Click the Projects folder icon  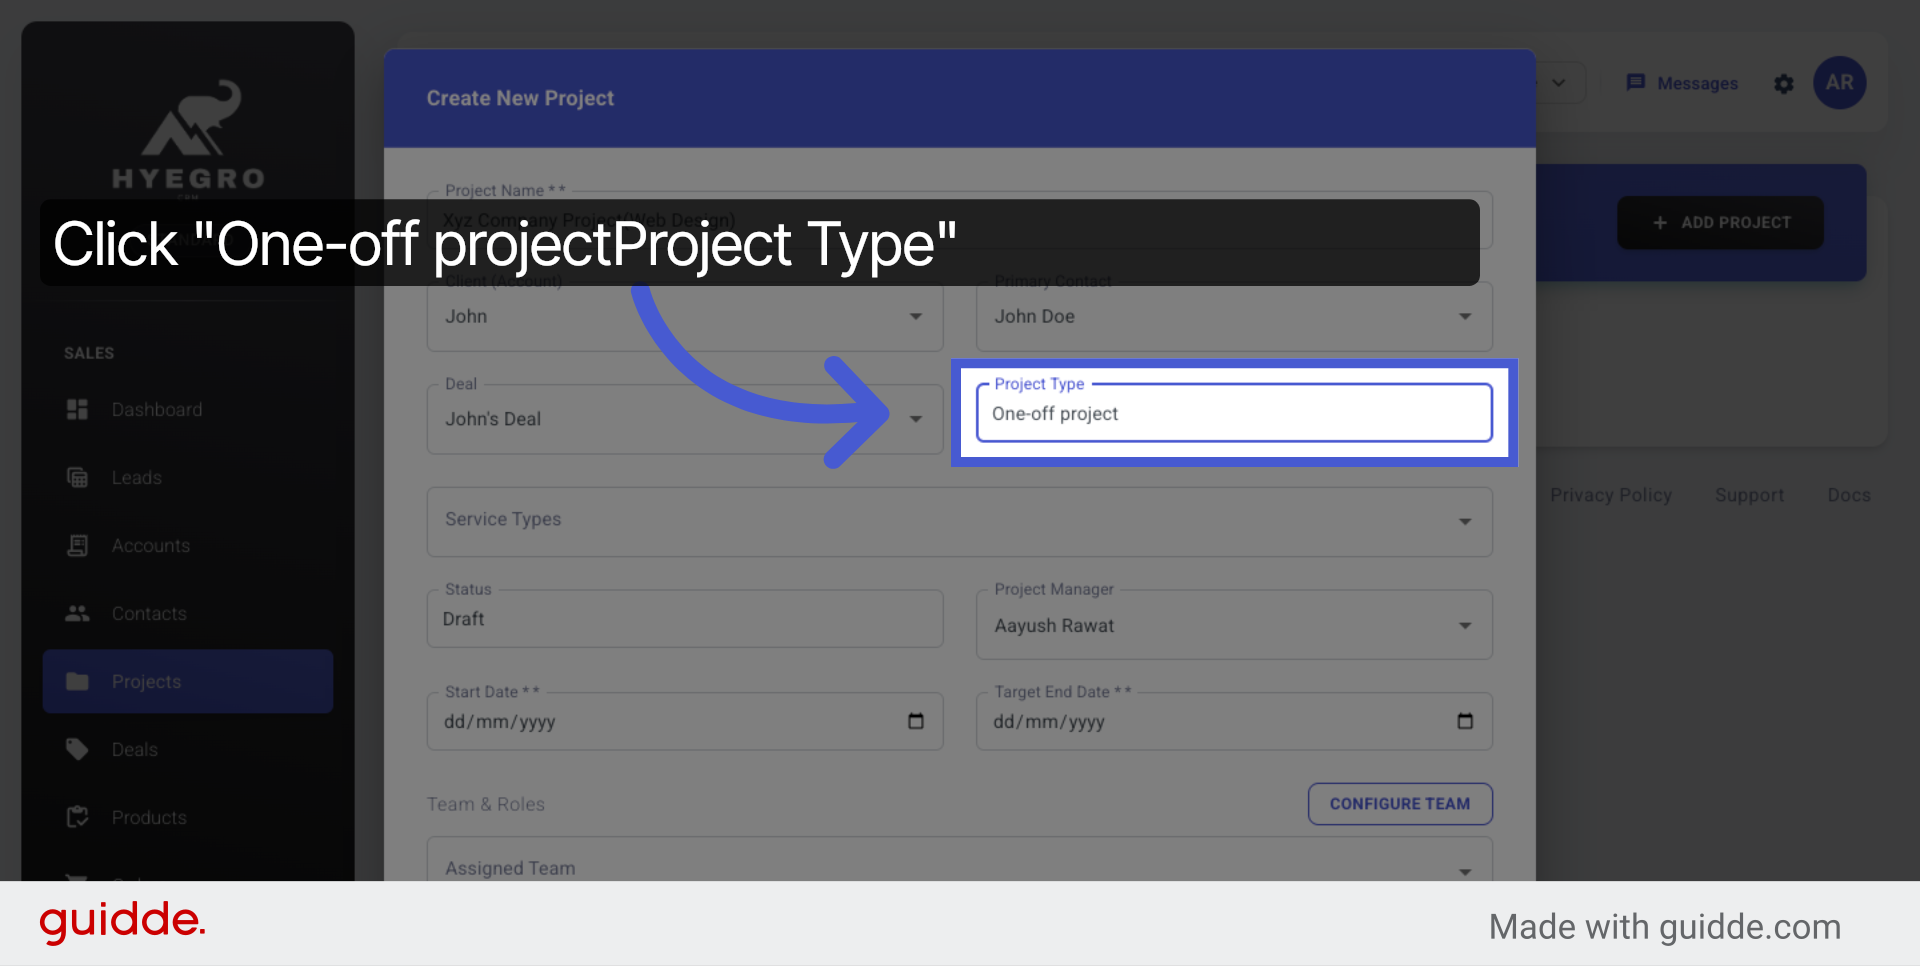pos(77,681)
